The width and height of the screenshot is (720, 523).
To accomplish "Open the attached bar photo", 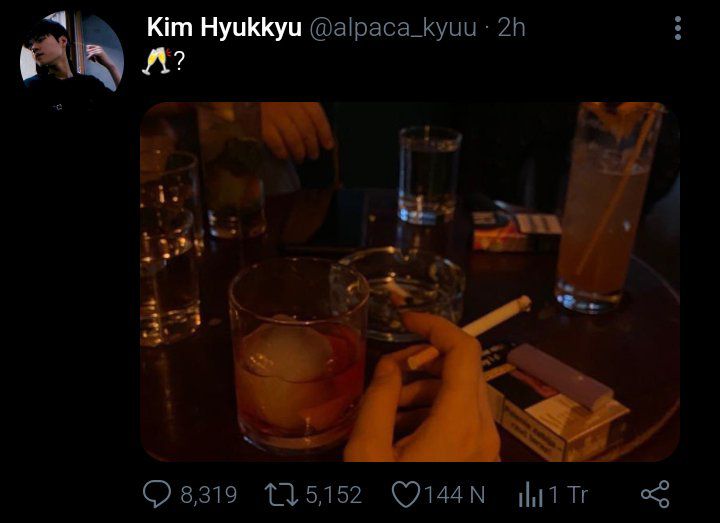I will tap(410, 281).
